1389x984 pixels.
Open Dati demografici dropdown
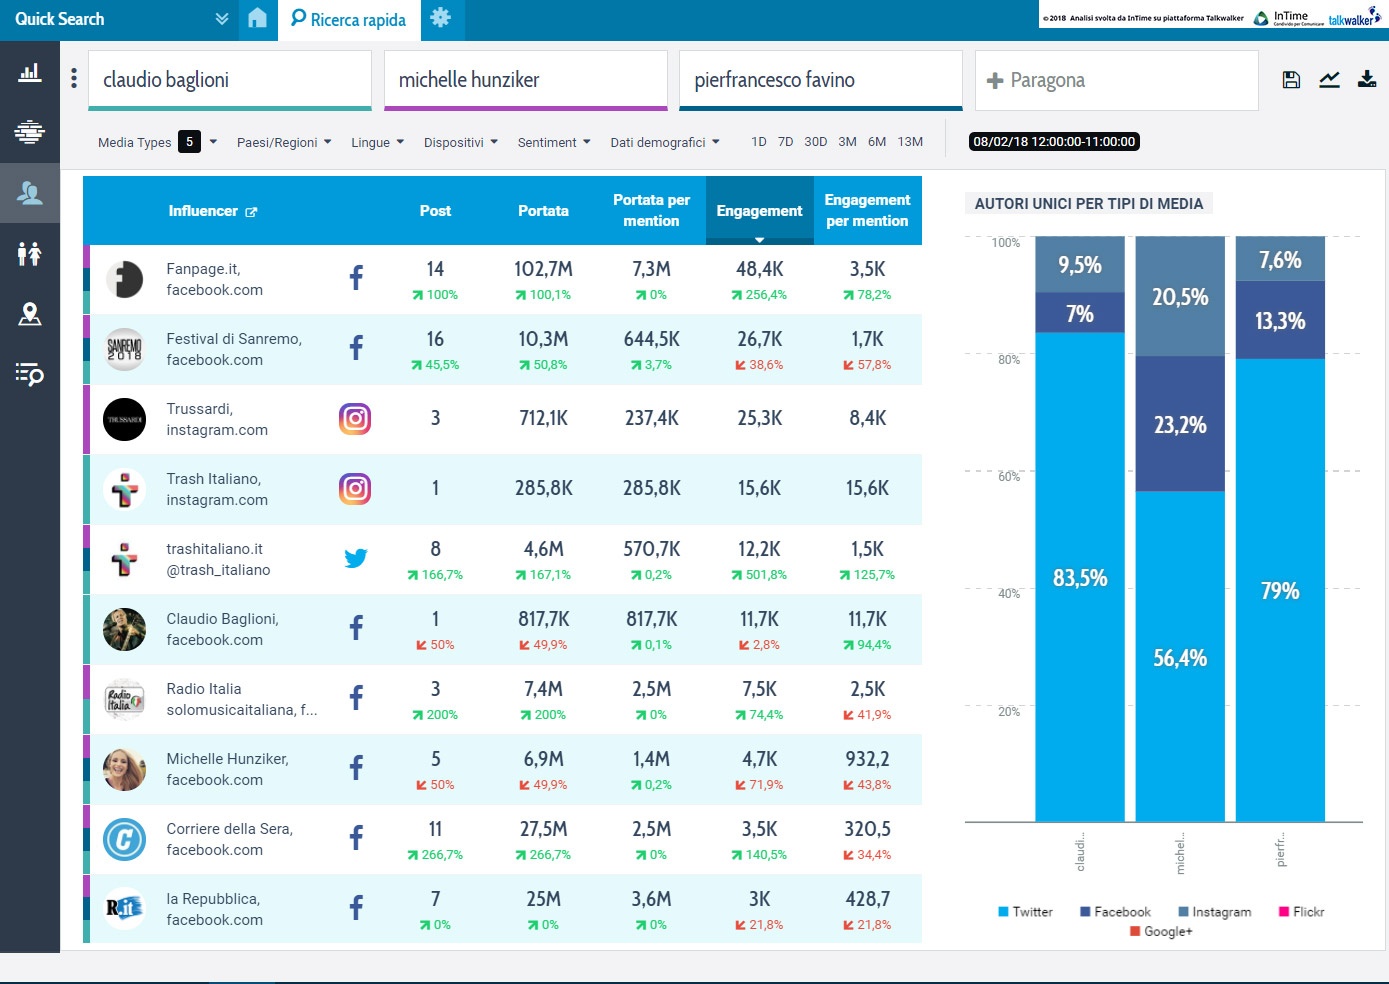(665, 142)
